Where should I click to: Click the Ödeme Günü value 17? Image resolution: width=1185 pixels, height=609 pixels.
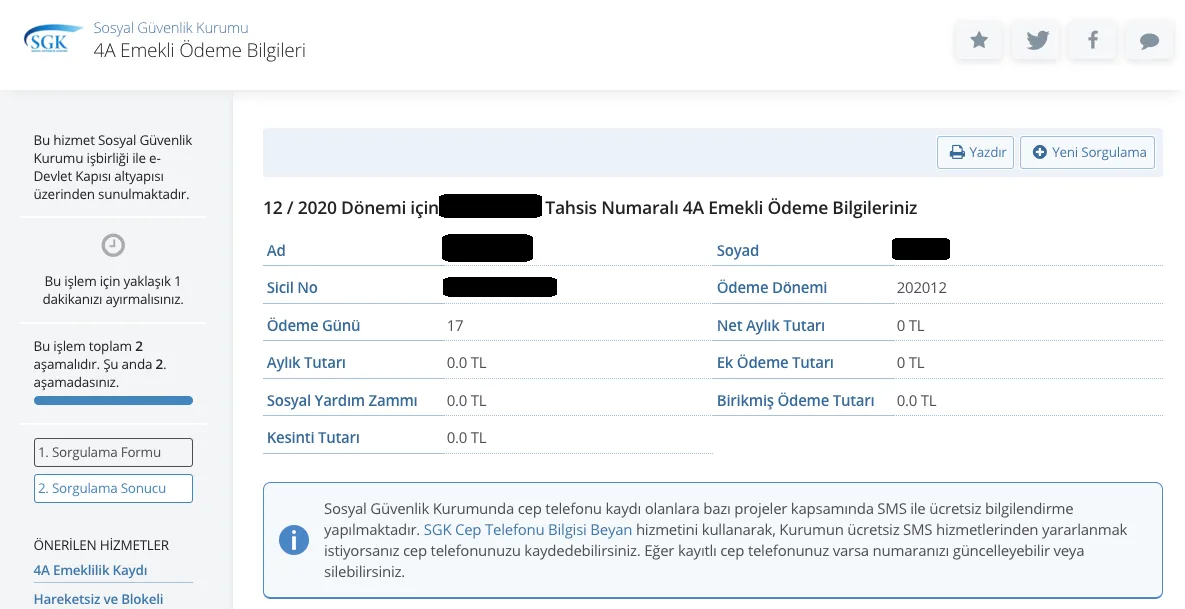(455, 326)
